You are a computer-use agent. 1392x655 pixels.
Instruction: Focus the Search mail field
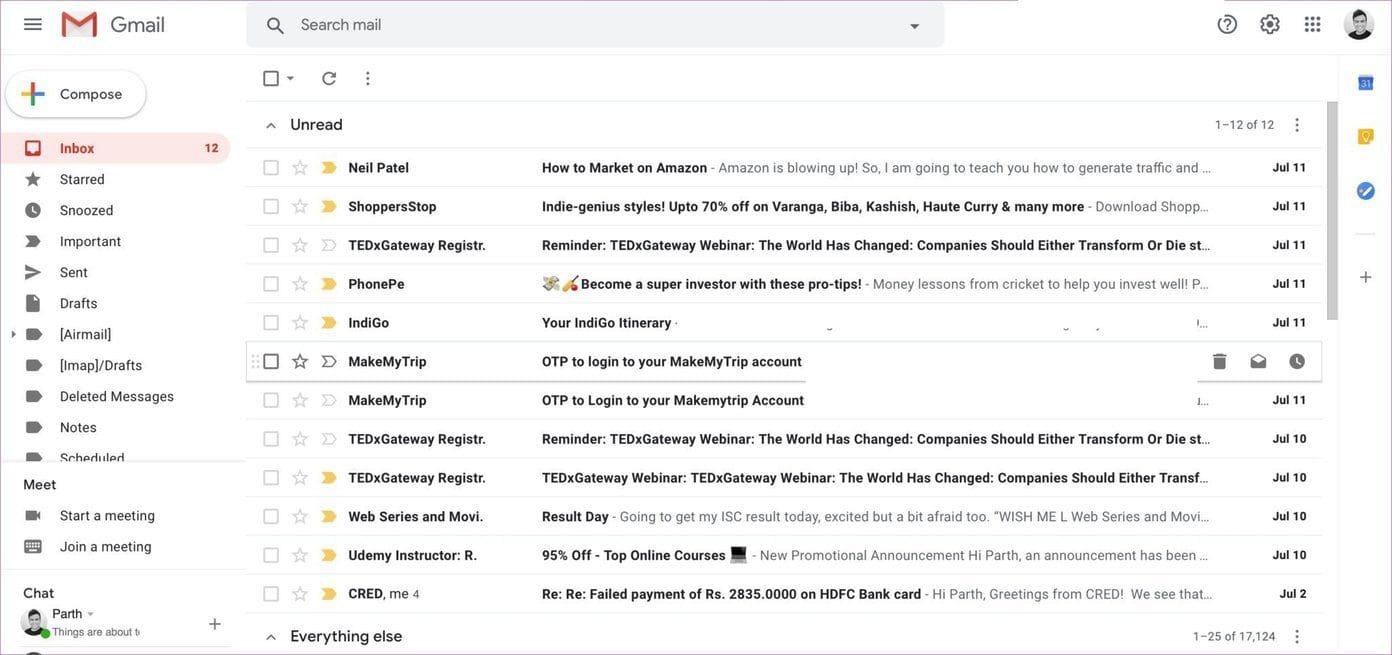pyautogui.click(x=595, y=25)
